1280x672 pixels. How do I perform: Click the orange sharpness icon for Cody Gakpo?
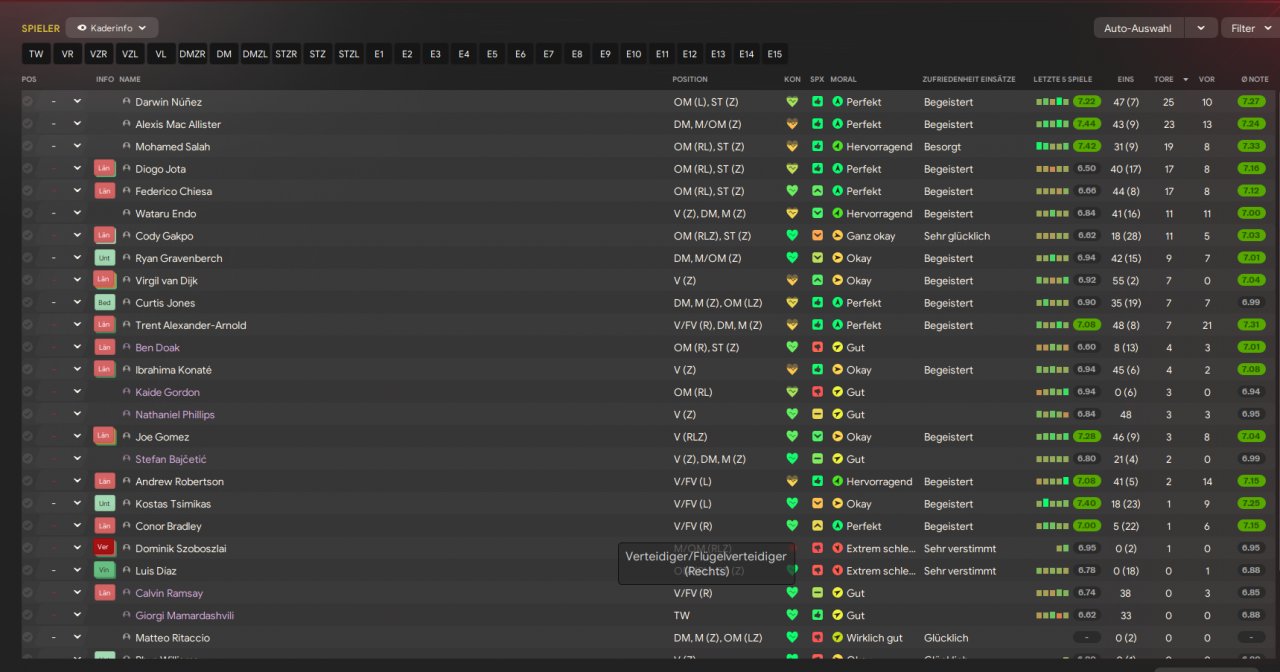click(817, 236)
